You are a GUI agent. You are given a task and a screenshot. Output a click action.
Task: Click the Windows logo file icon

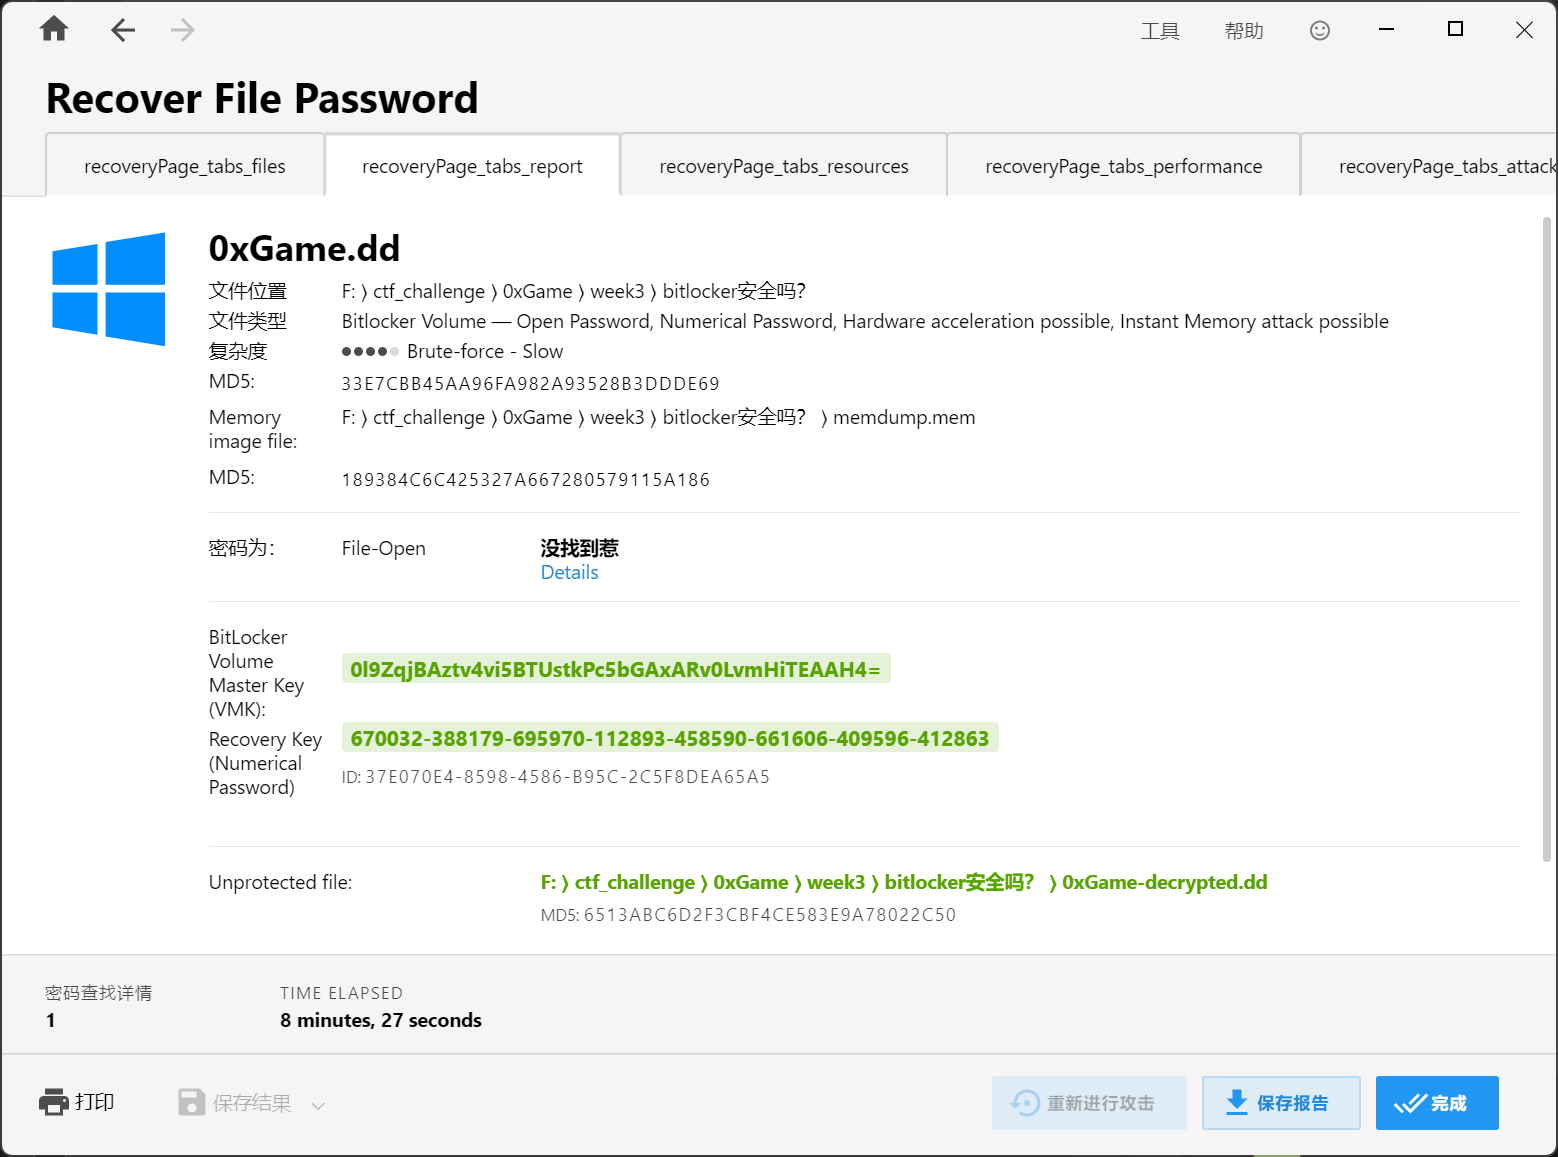[x=109, y=290]
